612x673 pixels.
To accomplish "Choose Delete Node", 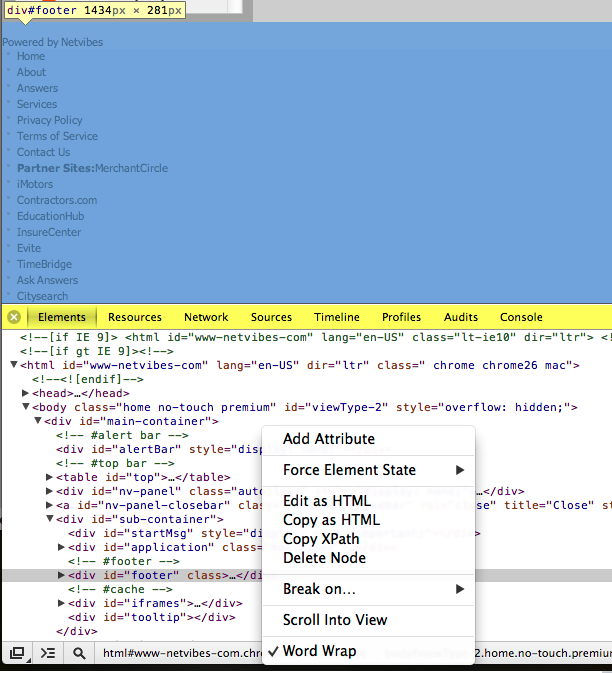I will coord(369,558).
